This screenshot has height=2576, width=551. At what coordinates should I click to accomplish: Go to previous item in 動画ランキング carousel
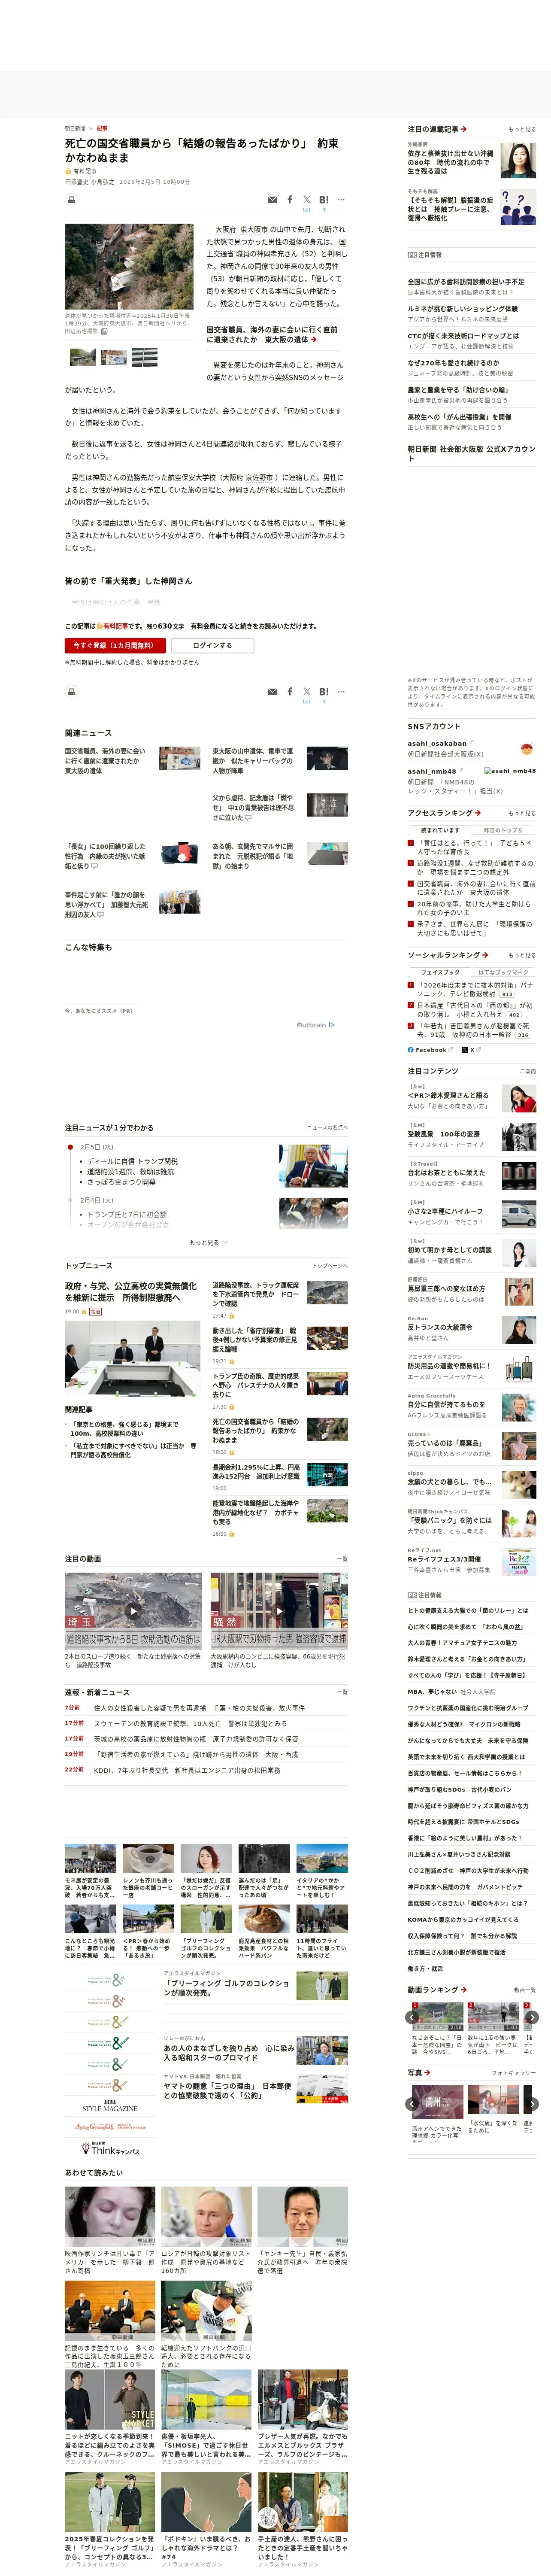(x=413, y=2017)
